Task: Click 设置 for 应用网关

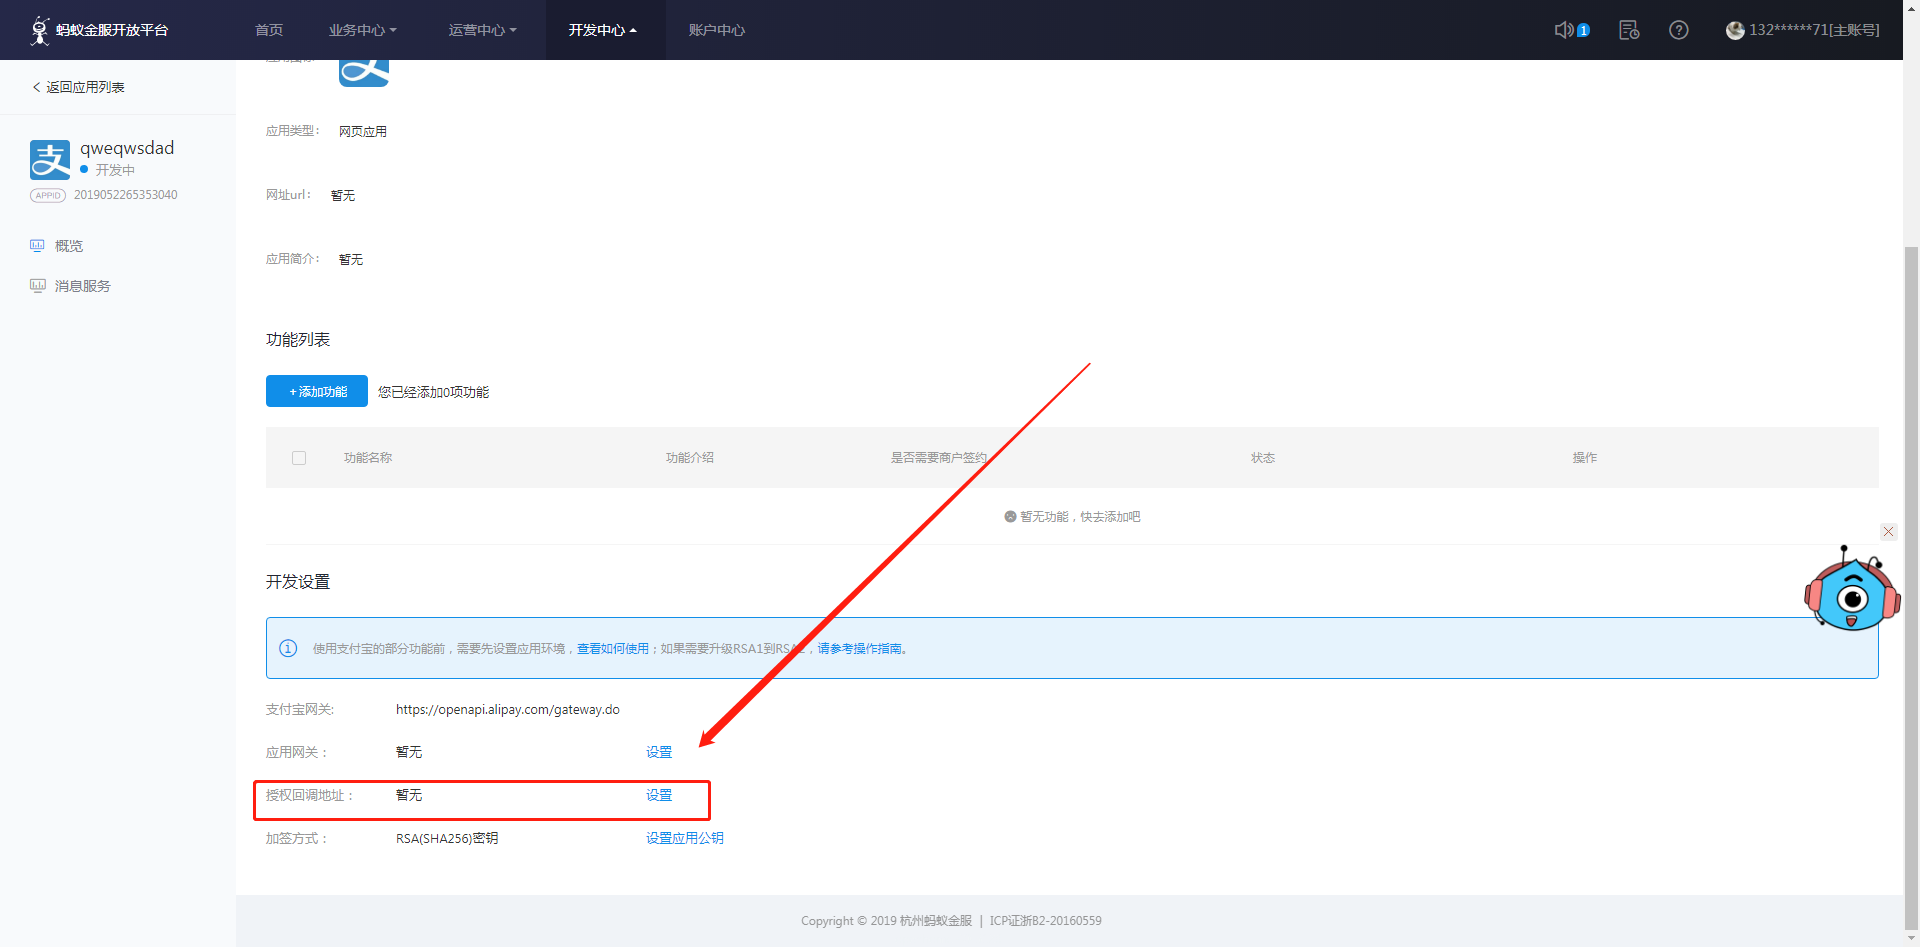Action: (x=659, y=752)
